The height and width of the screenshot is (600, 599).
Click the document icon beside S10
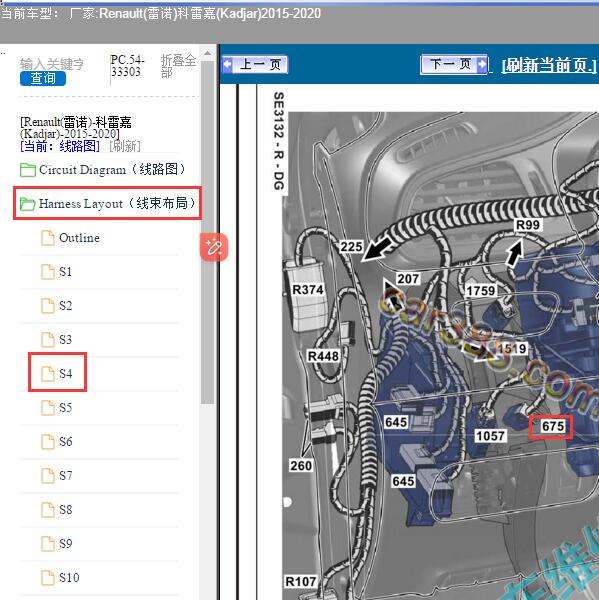(x=48, y=577)
